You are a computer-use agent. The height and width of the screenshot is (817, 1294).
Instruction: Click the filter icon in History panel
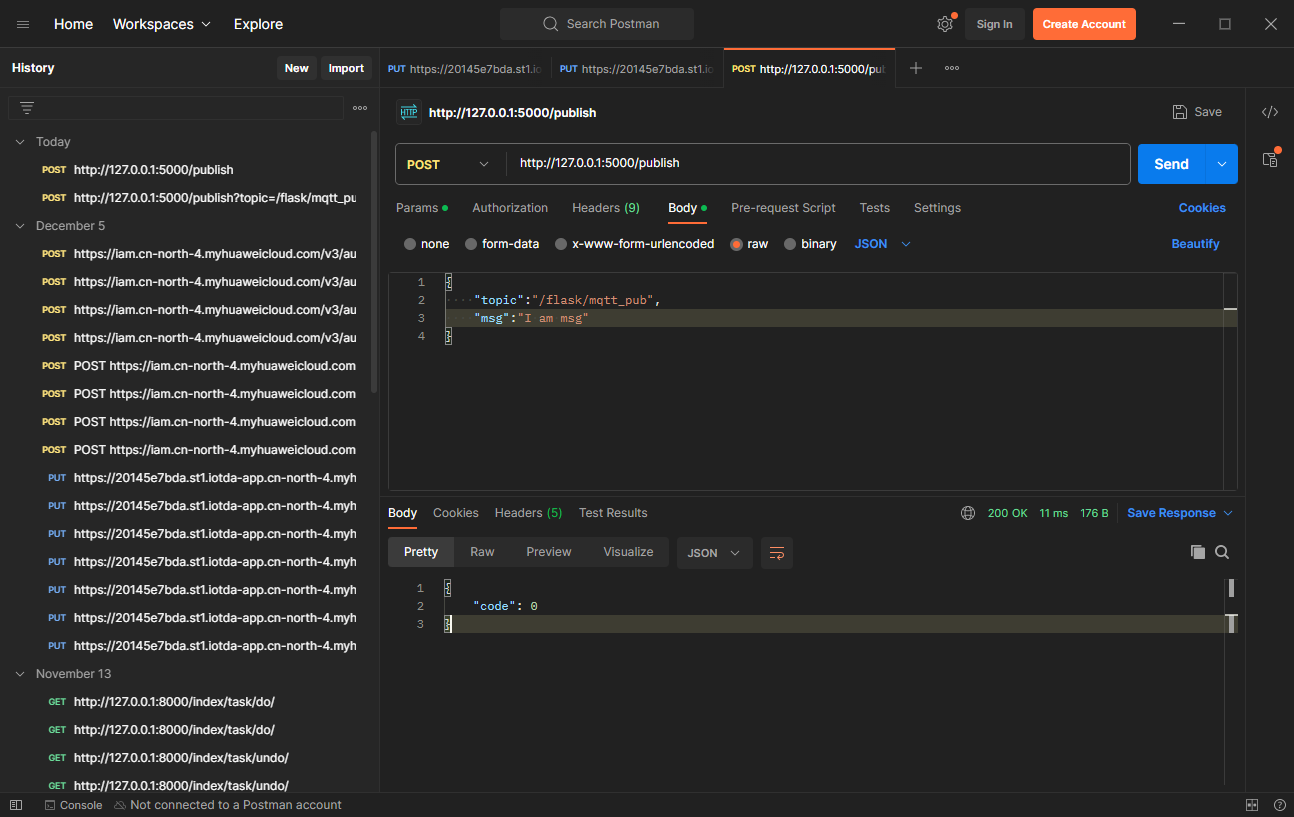pos(27,108)
